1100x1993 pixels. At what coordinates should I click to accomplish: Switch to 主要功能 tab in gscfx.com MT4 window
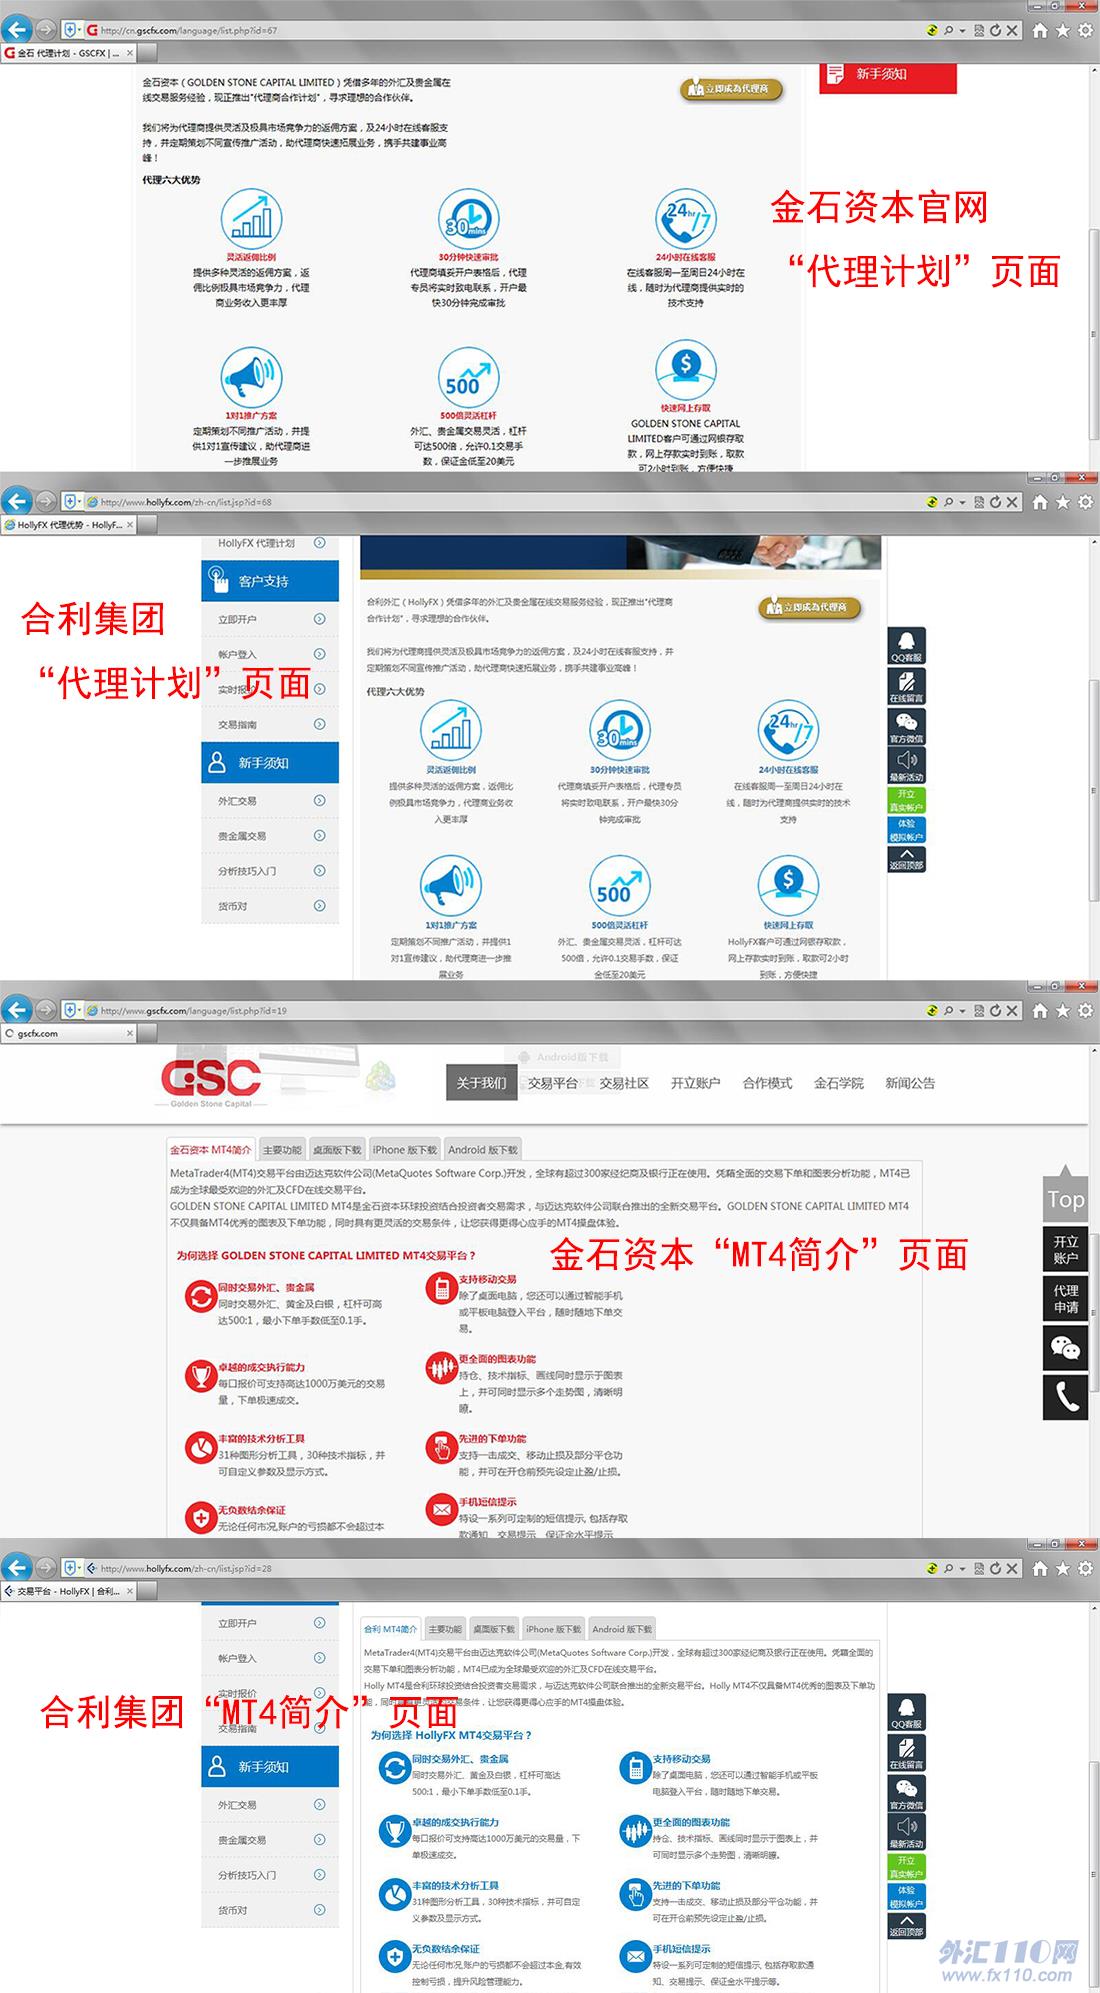click(x=283, y=1149)
